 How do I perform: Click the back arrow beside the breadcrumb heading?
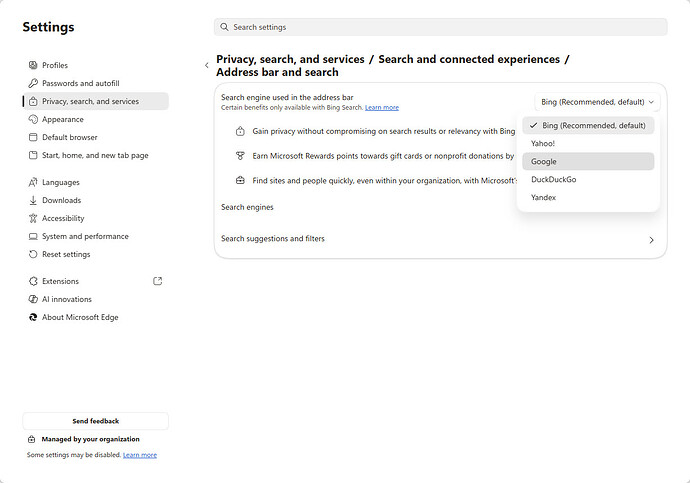206,66
